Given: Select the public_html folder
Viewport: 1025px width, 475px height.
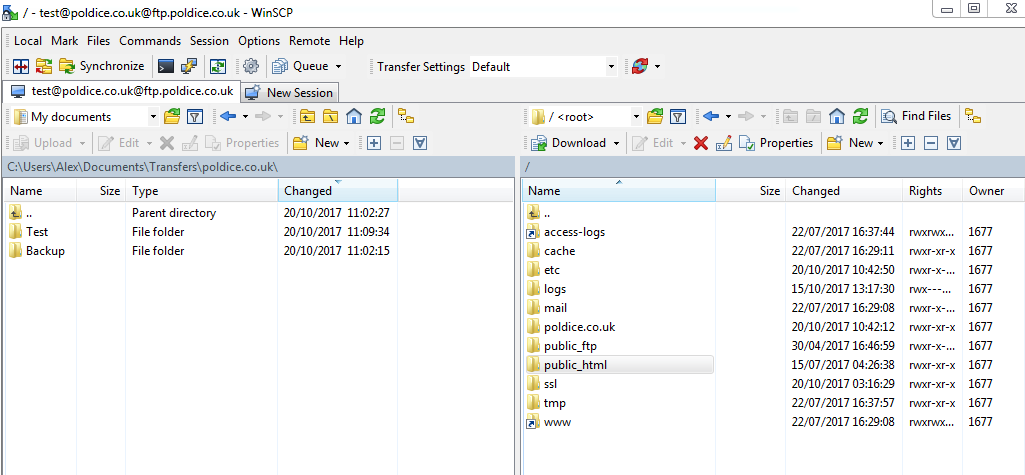Looking at the screenshot, I should 575,365.
